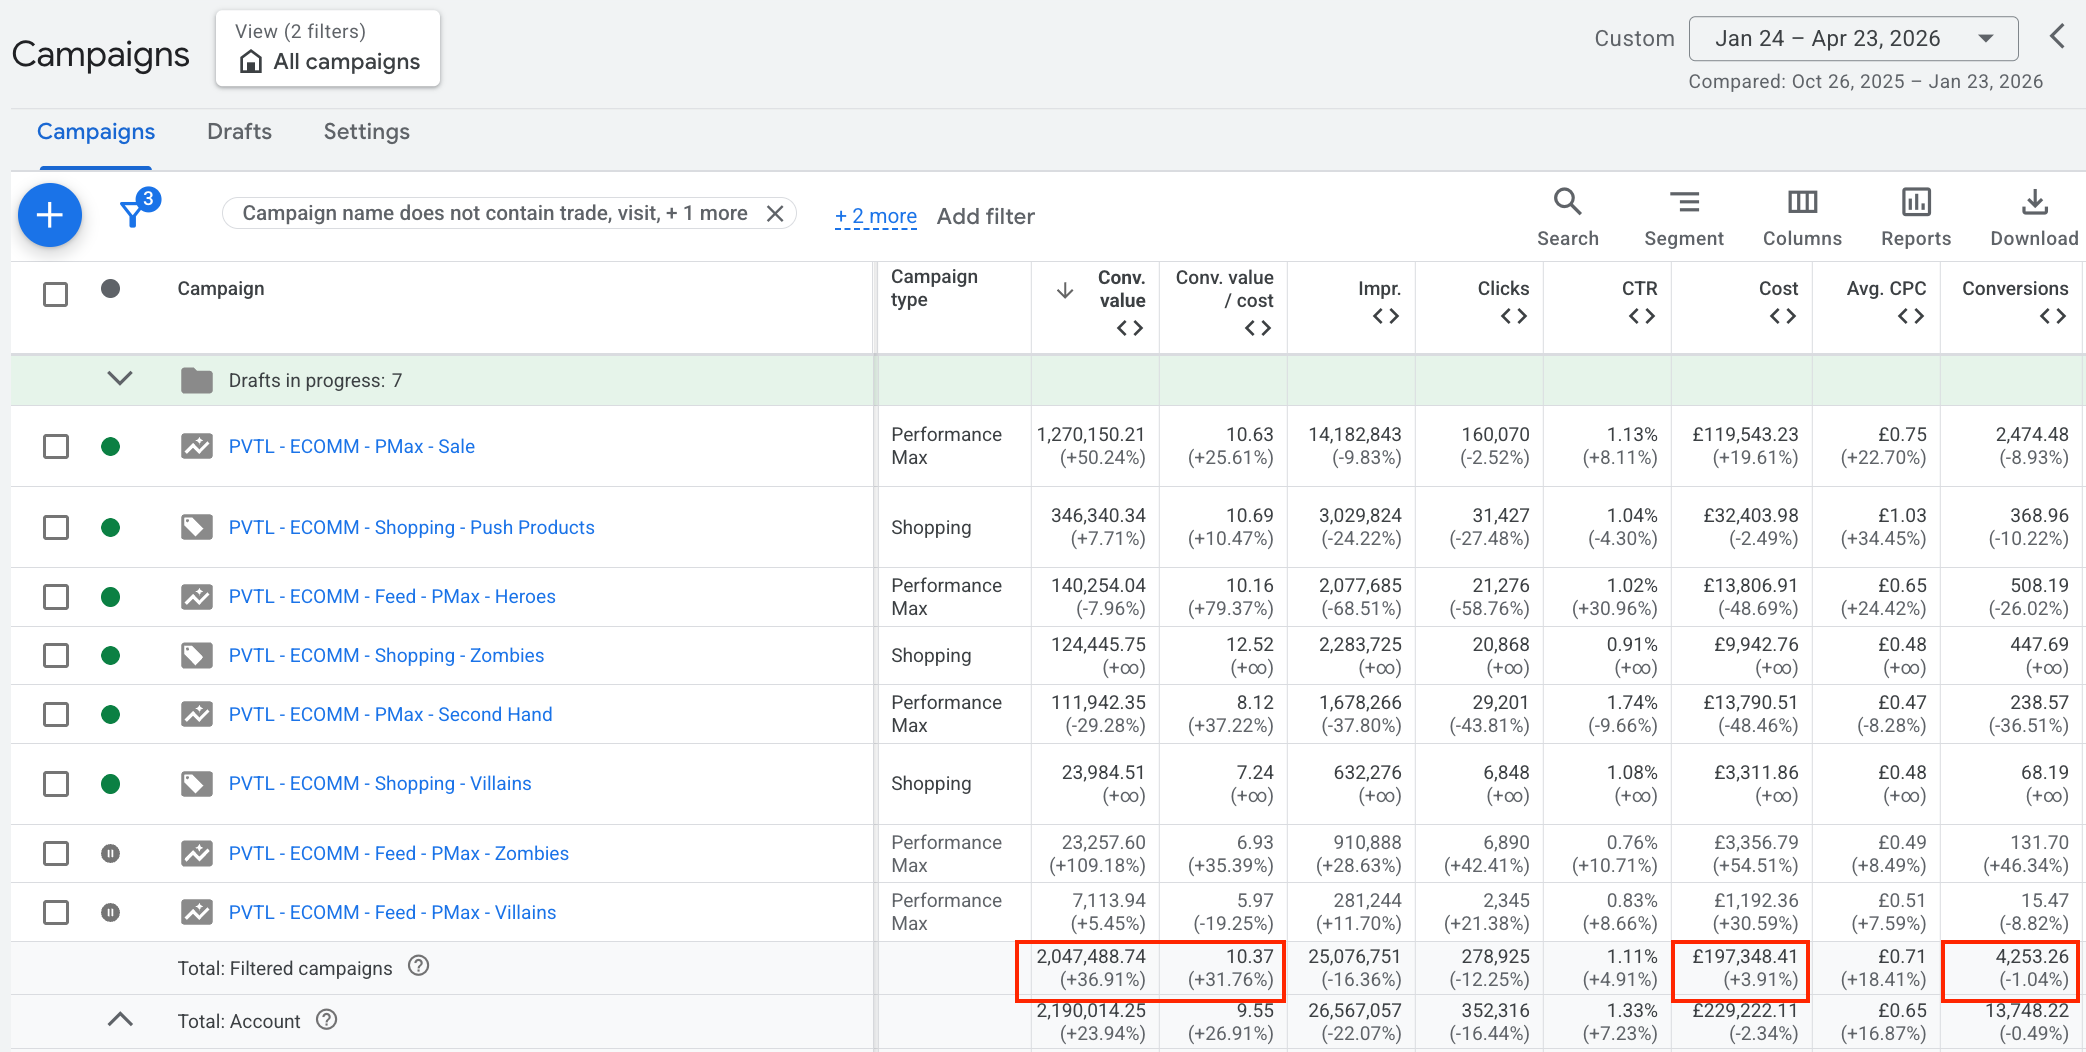The image size is (2086, 1052).
Task: Open the date range dropdown
Action: [x=1853, y=39]
